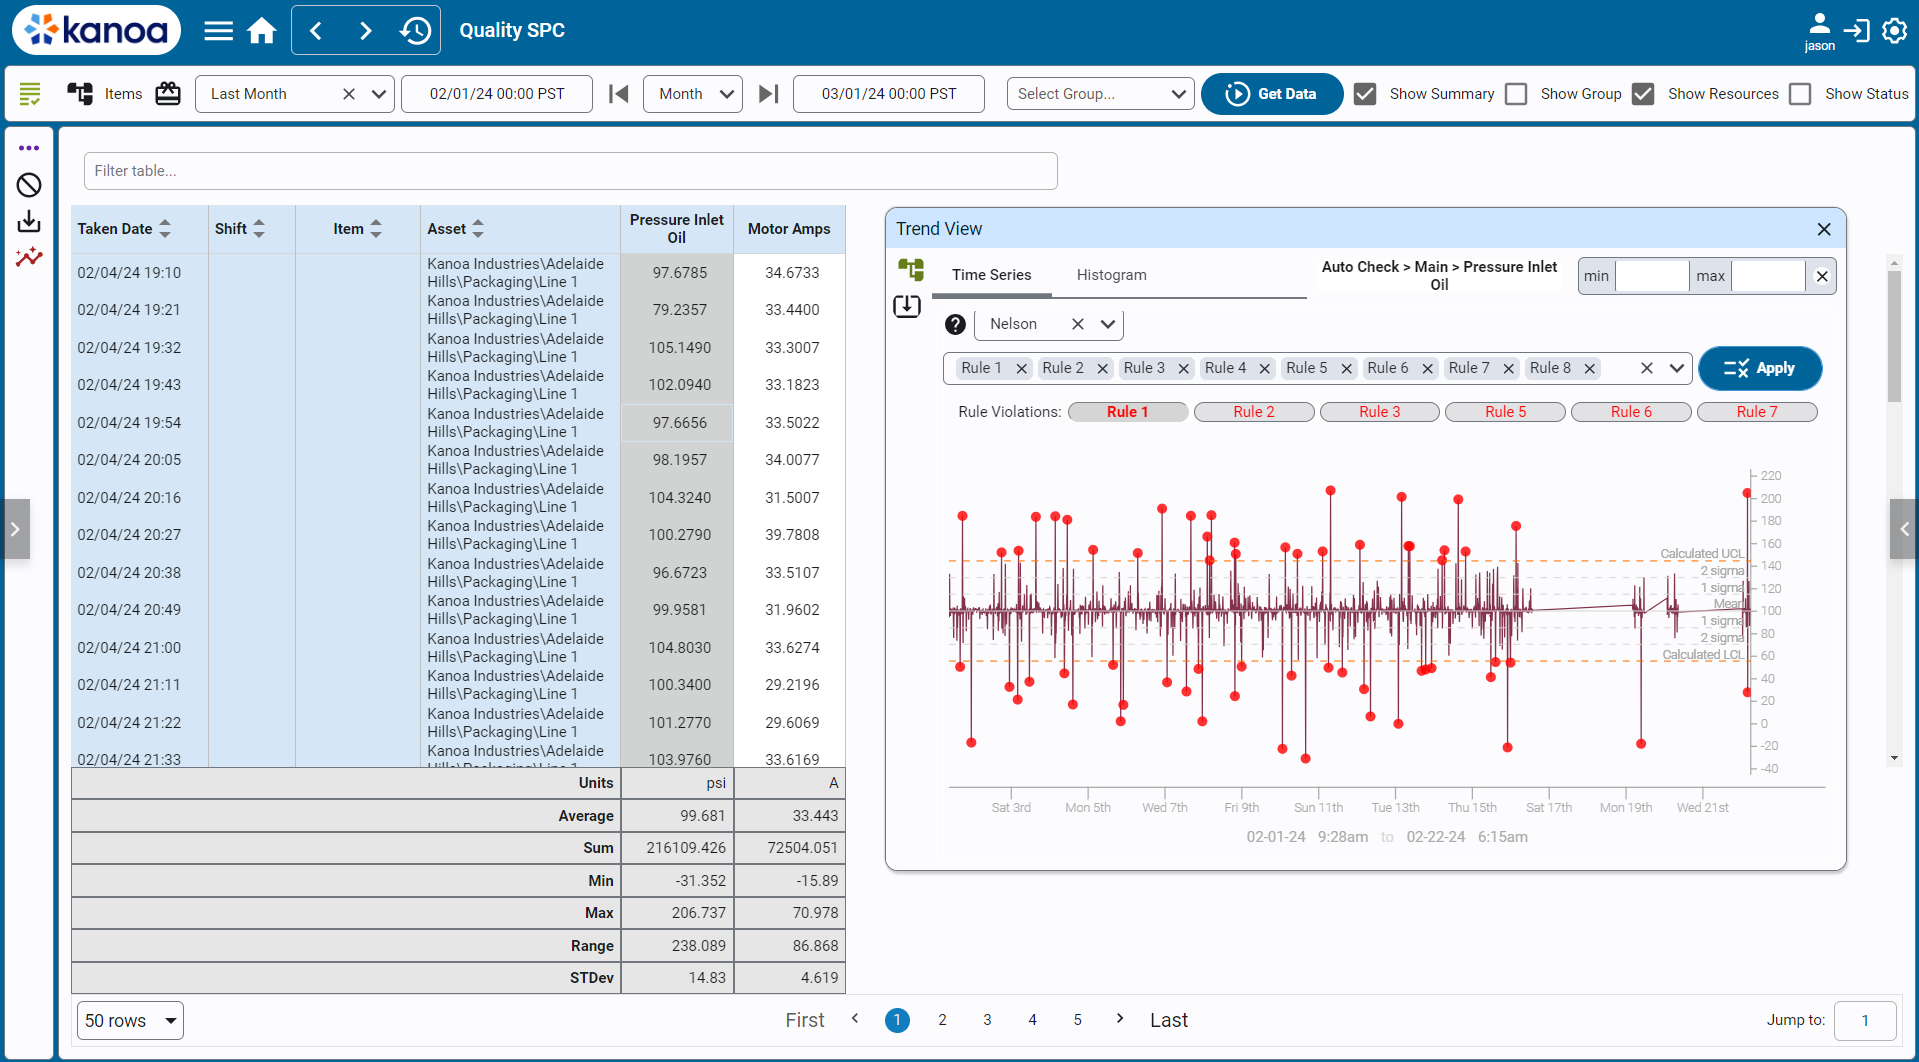1919x1062 pixels.
Task: Click the Trend View asset tree icon
Action: tap(910, 270)
